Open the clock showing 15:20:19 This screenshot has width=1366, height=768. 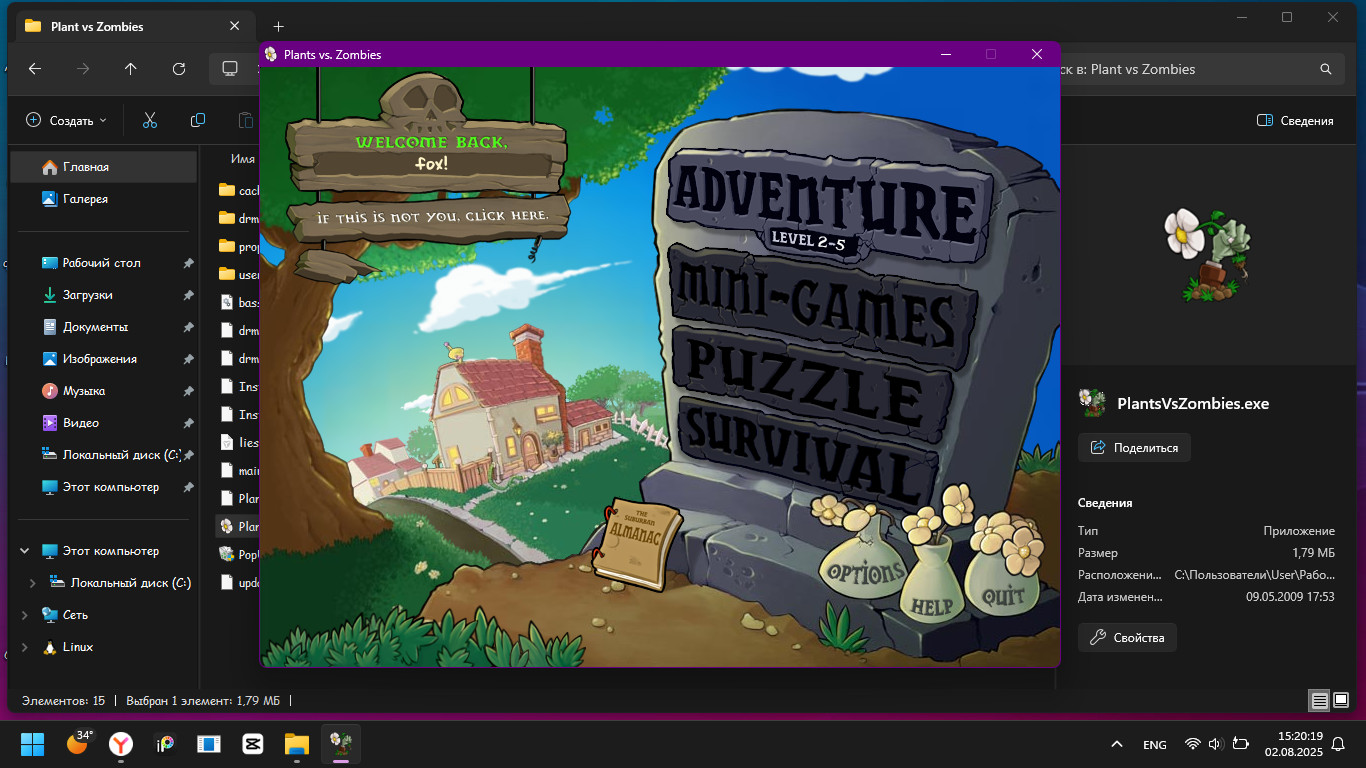pos(1294,744)
